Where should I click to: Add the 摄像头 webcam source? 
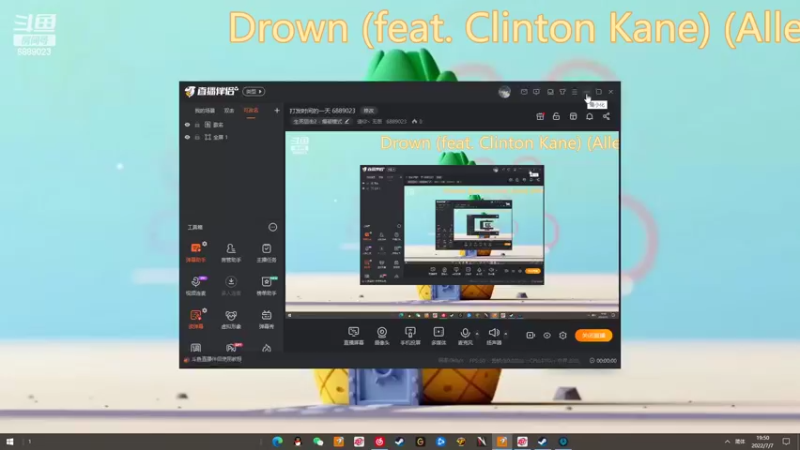(x=382, y=336)
